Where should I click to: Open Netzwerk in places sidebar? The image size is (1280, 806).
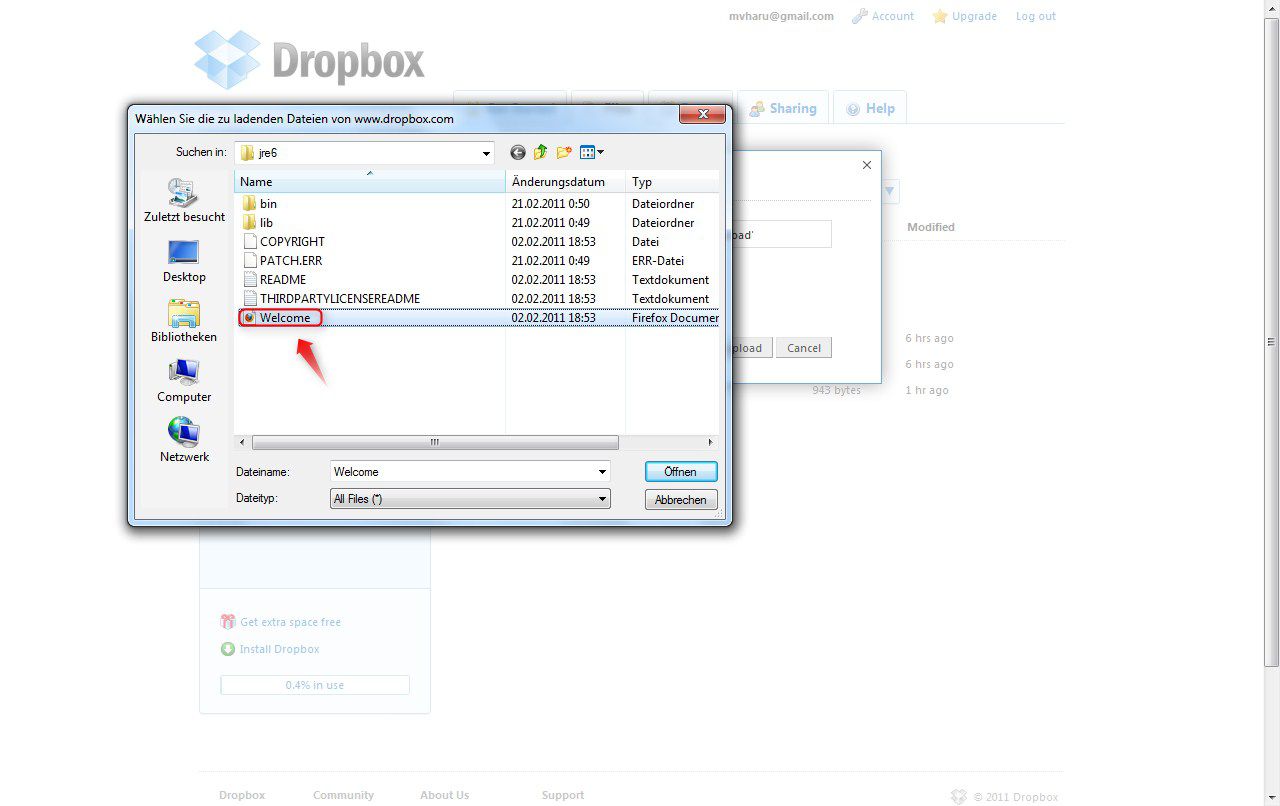click(184, 441)
